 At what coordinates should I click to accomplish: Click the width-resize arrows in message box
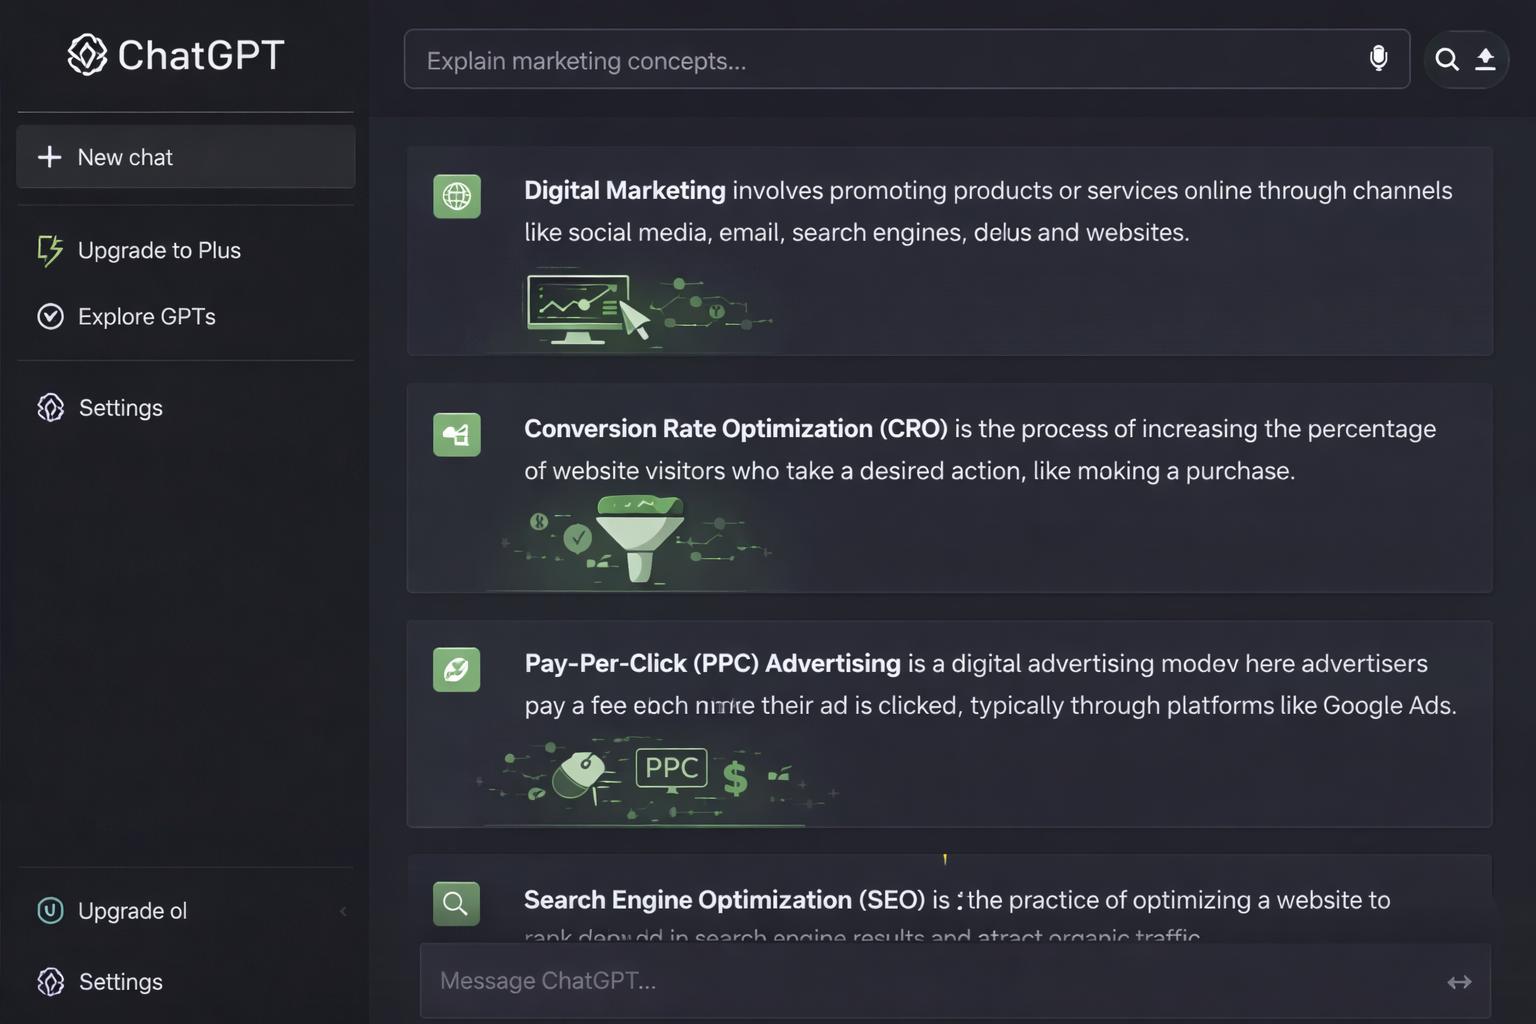(1460, 981)
